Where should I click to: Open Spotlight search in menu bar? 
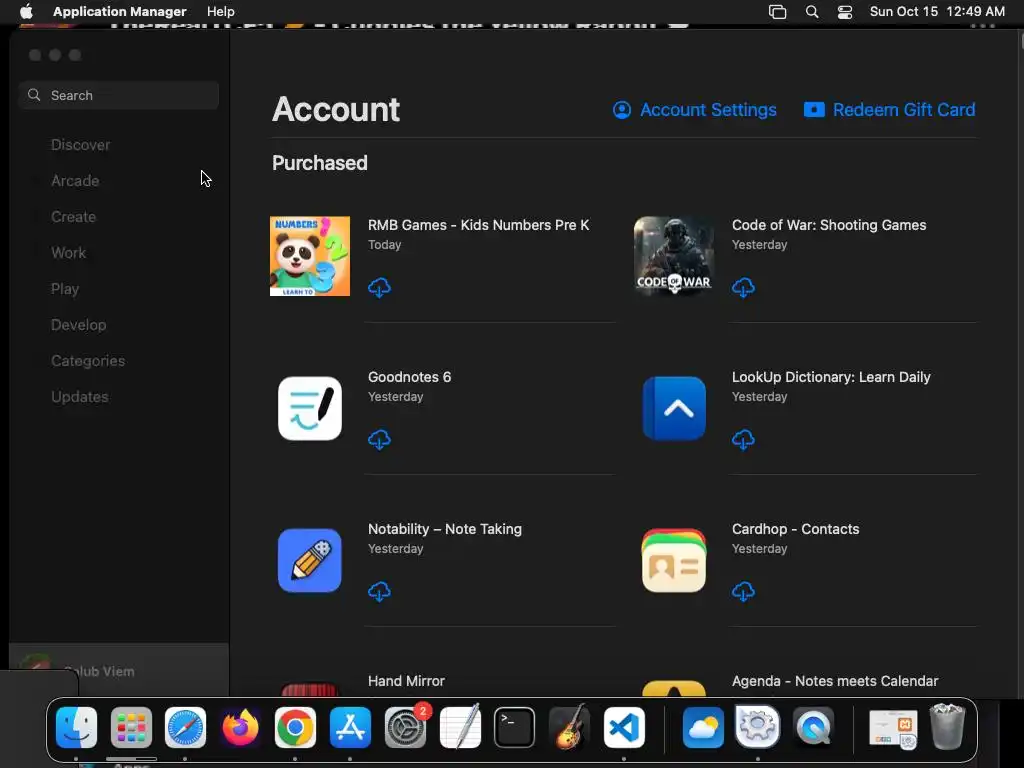point(812,12)
